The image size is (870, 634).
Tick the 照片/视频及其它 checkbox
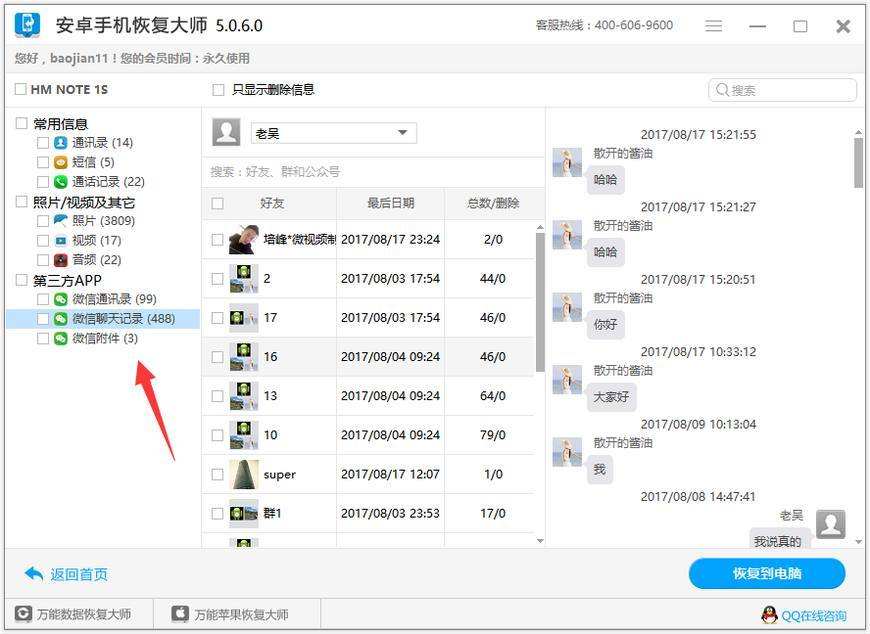tap(22, 201)
